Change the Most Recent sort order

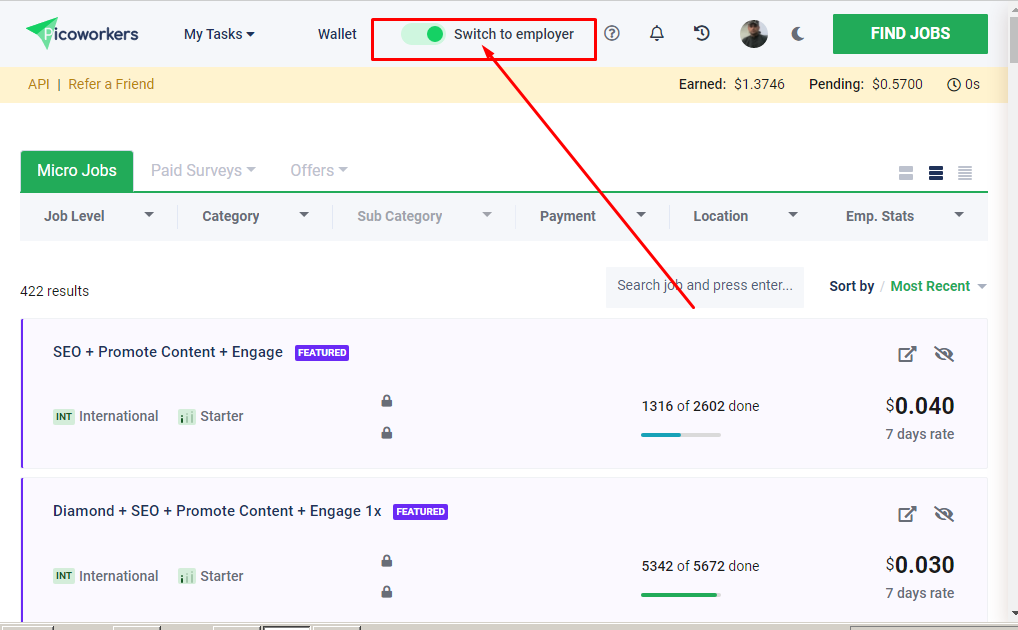[x=938, y=286]
